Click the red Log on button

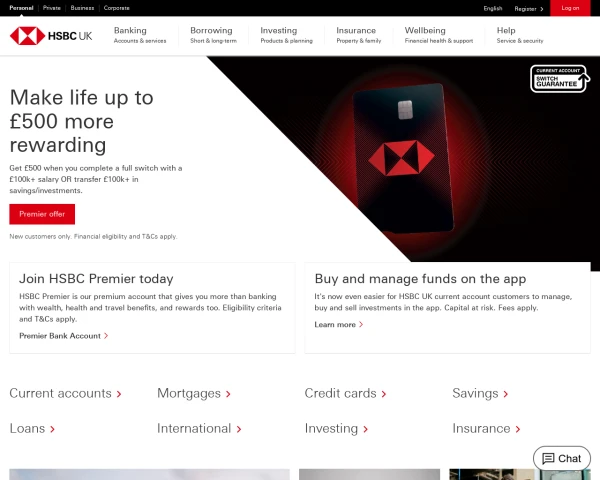click(570, 8)
